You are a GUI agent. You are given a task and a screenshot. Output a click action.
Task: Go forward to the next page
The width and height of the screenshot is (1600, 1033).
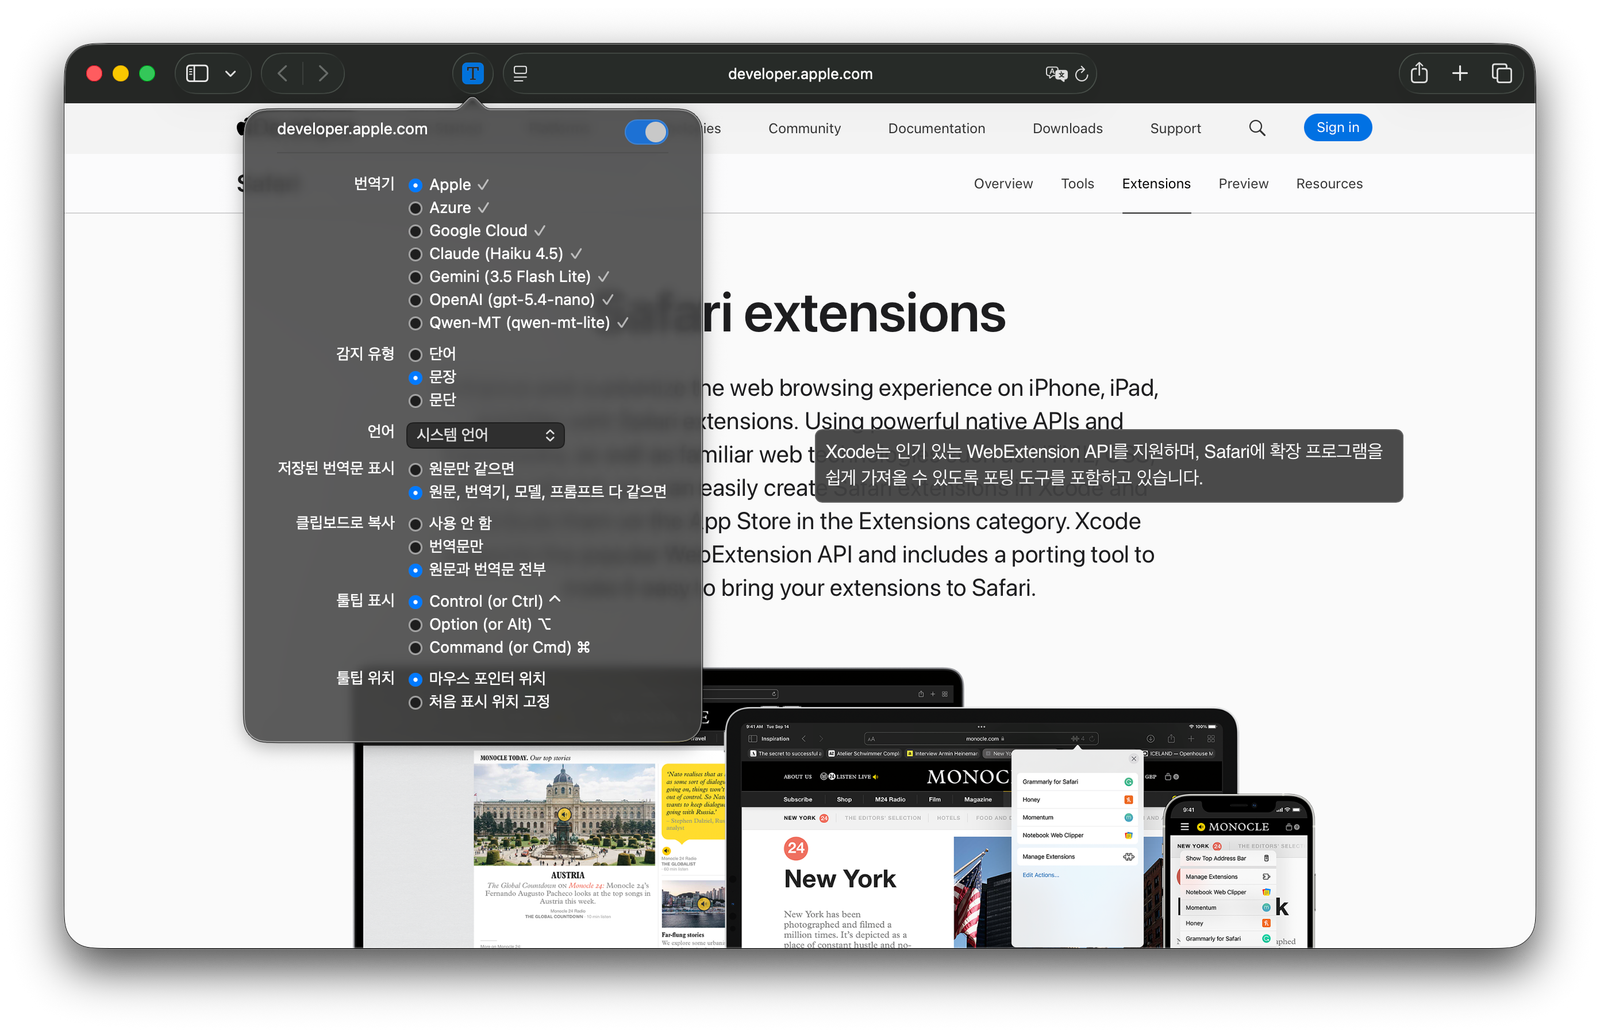[x=323, y=74]
